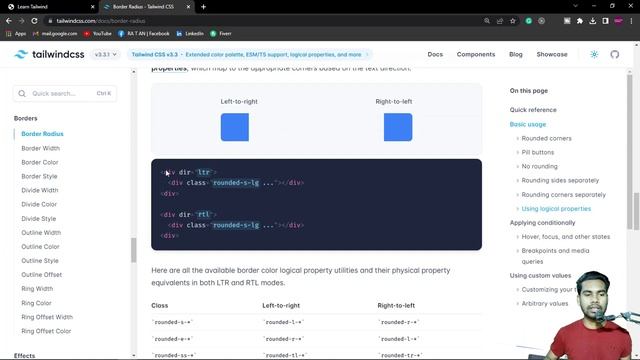This screenshot has width=640, height=360.
Task: Toggle the light/dark theme sun icon
Action: (x=594, y=54)
